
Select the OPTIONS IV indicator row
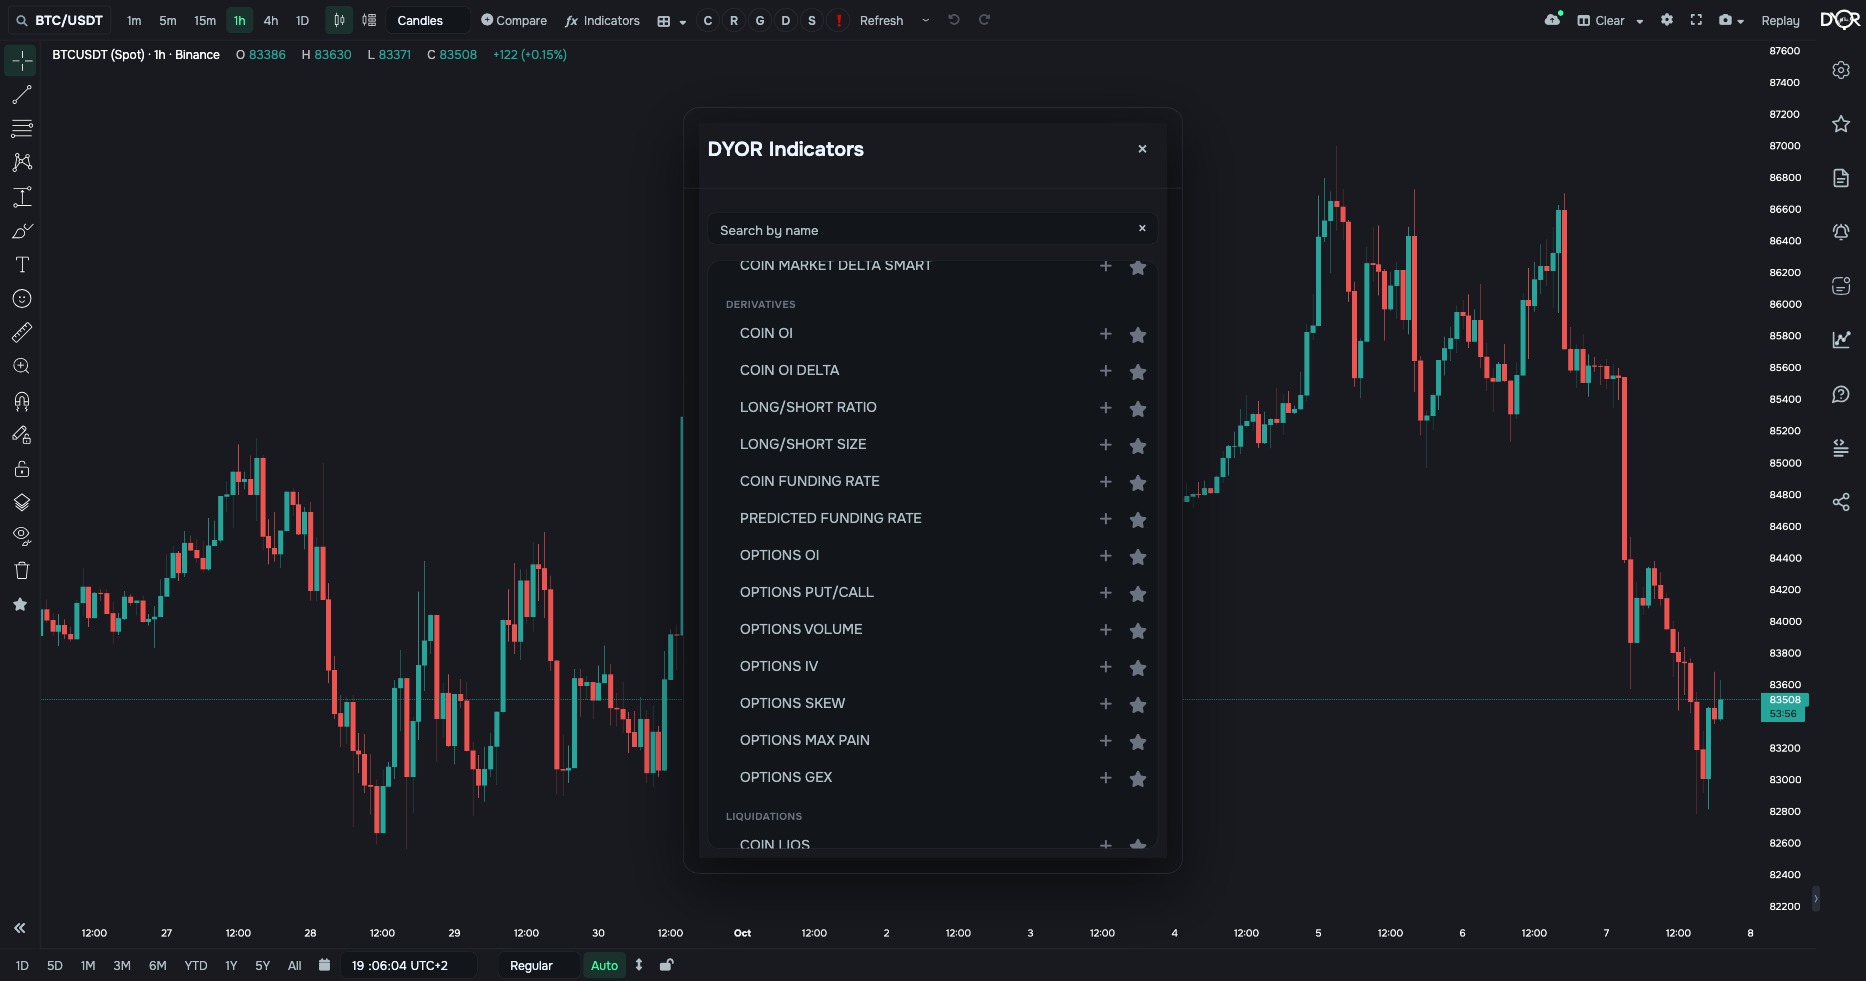click(x=933, y=666)
